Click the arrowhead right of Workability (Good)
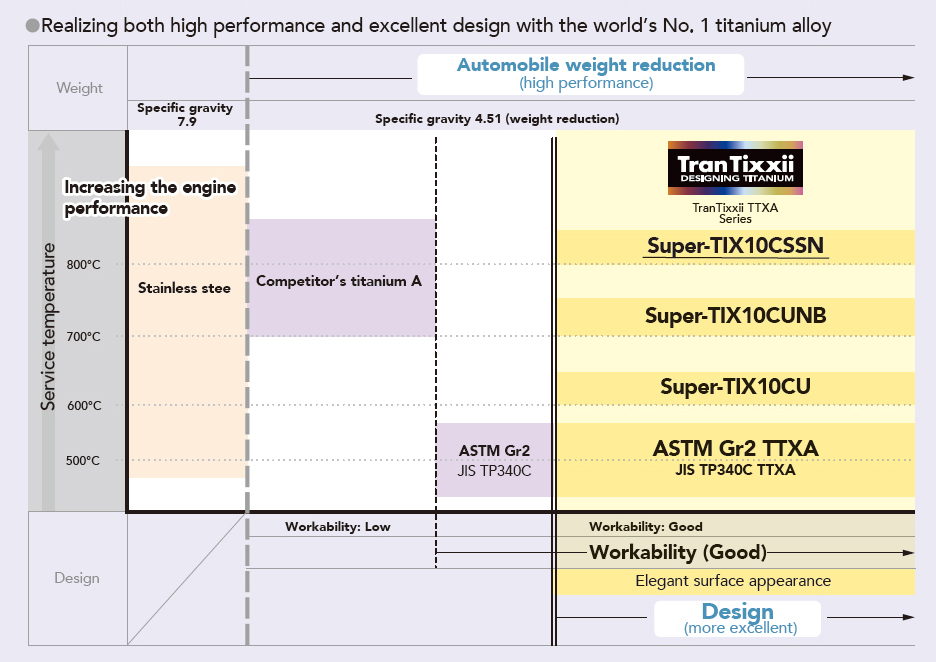Screen dimensions: 936x662 point(908,552)
